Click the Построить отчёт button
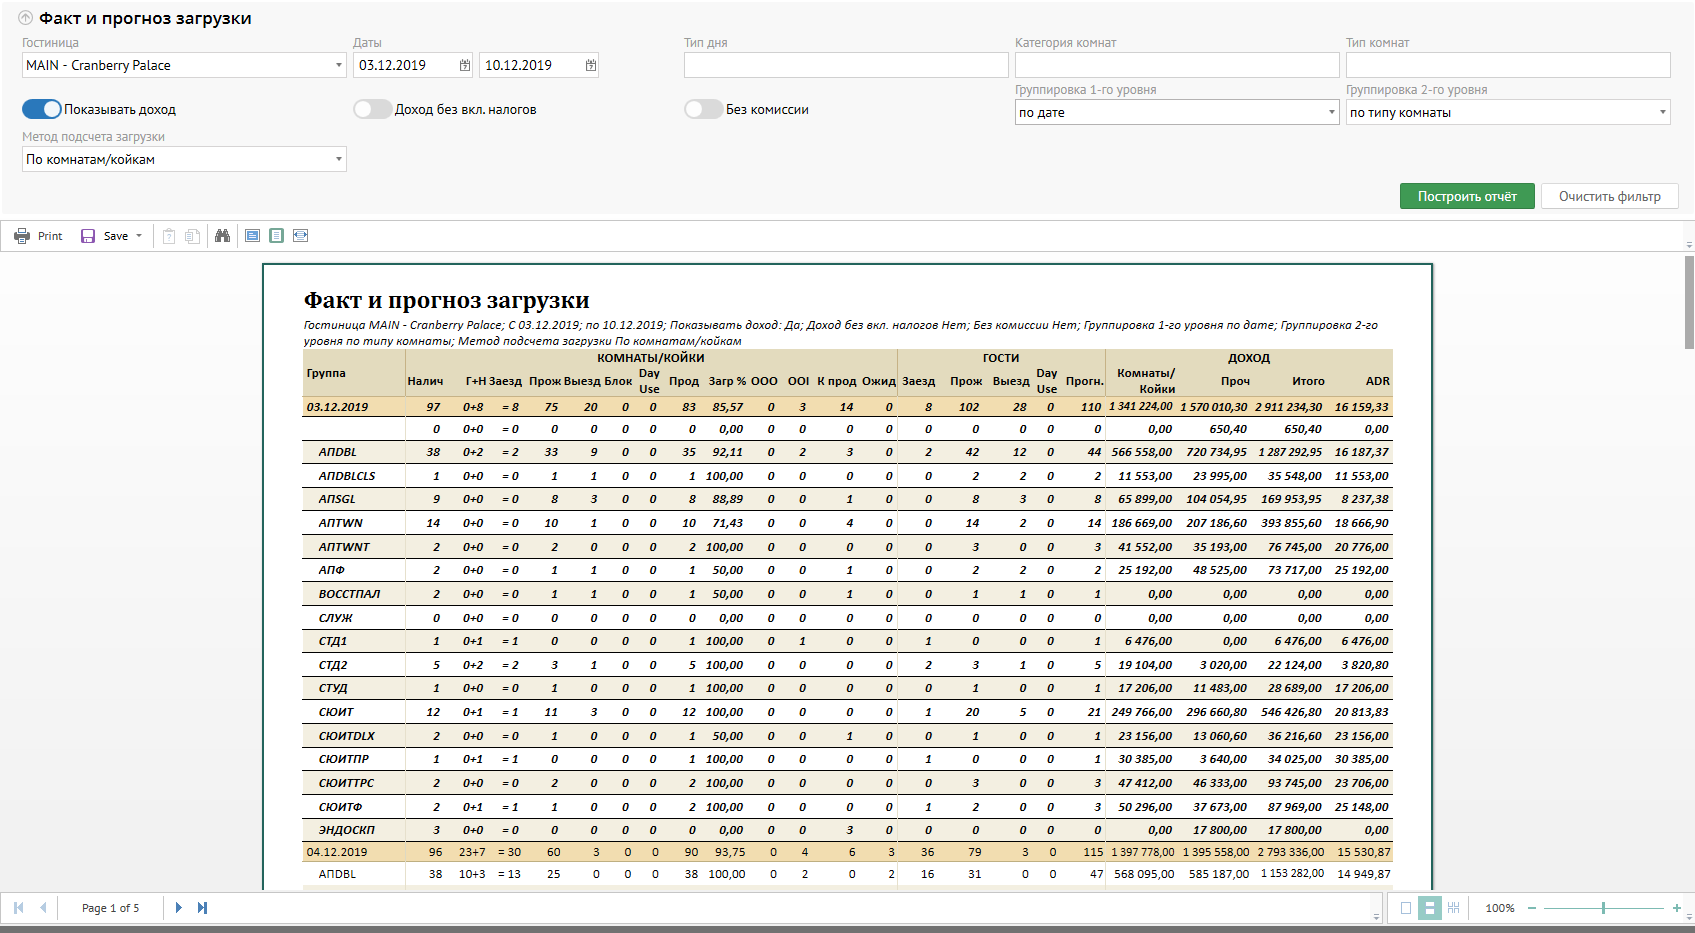 (x=1467, y=196)
